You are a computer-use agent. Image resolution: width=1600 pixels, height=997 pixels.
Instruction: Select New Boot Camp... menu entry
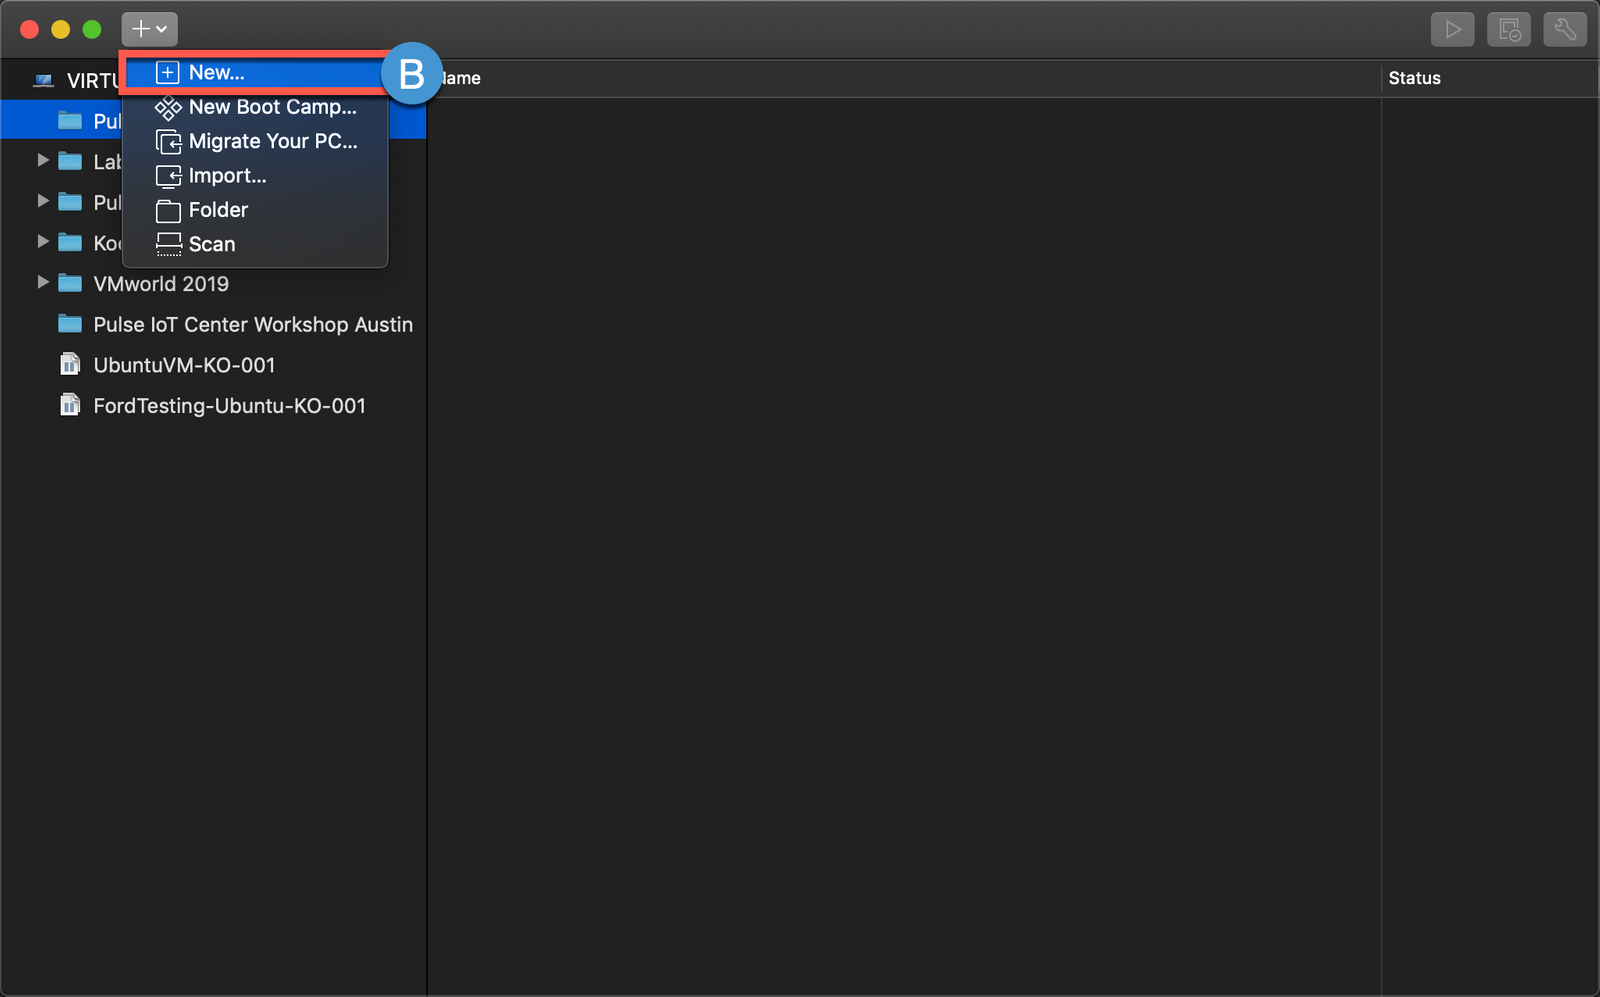click(x=272, y=107)
